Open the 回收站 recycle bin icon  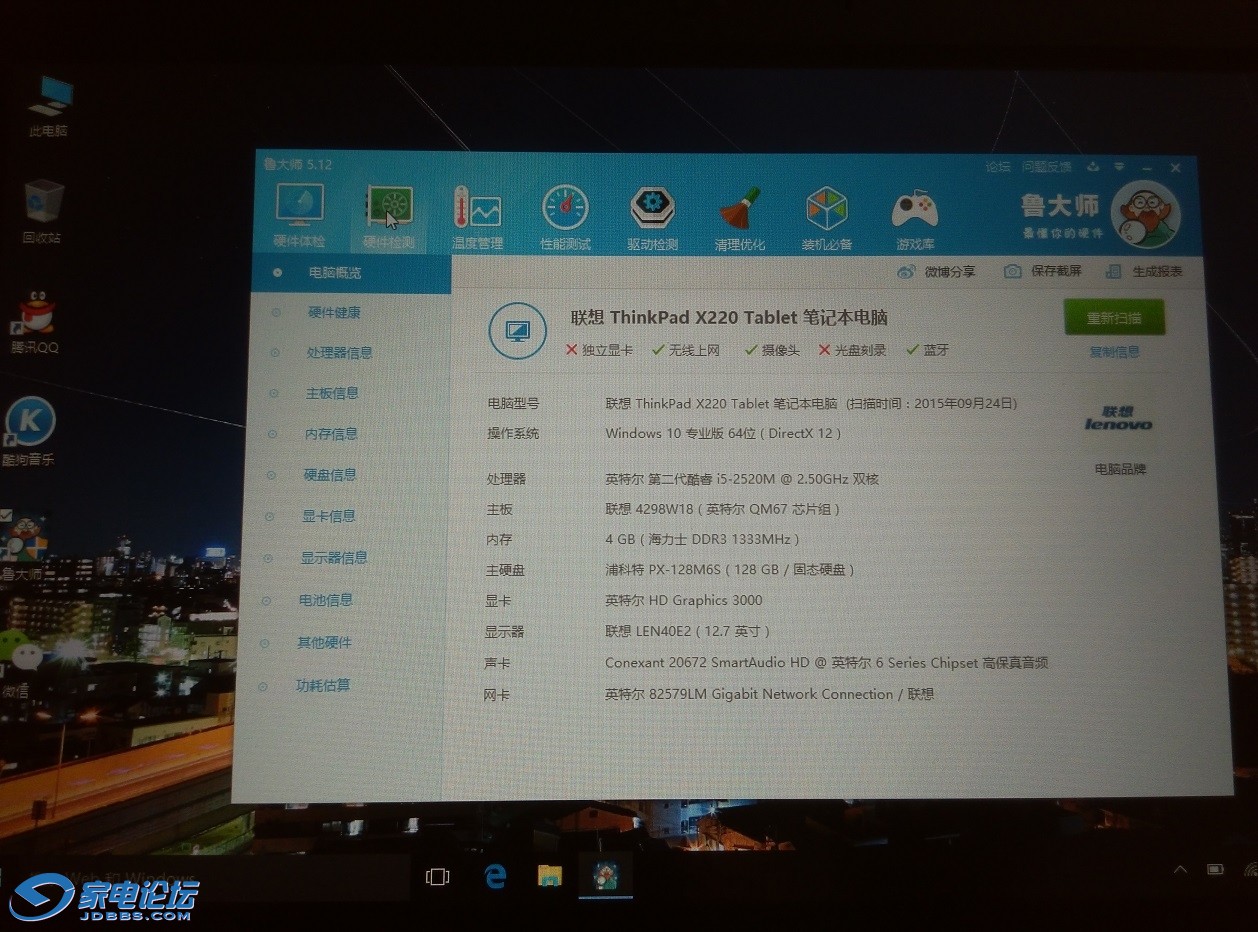point(42,212)
